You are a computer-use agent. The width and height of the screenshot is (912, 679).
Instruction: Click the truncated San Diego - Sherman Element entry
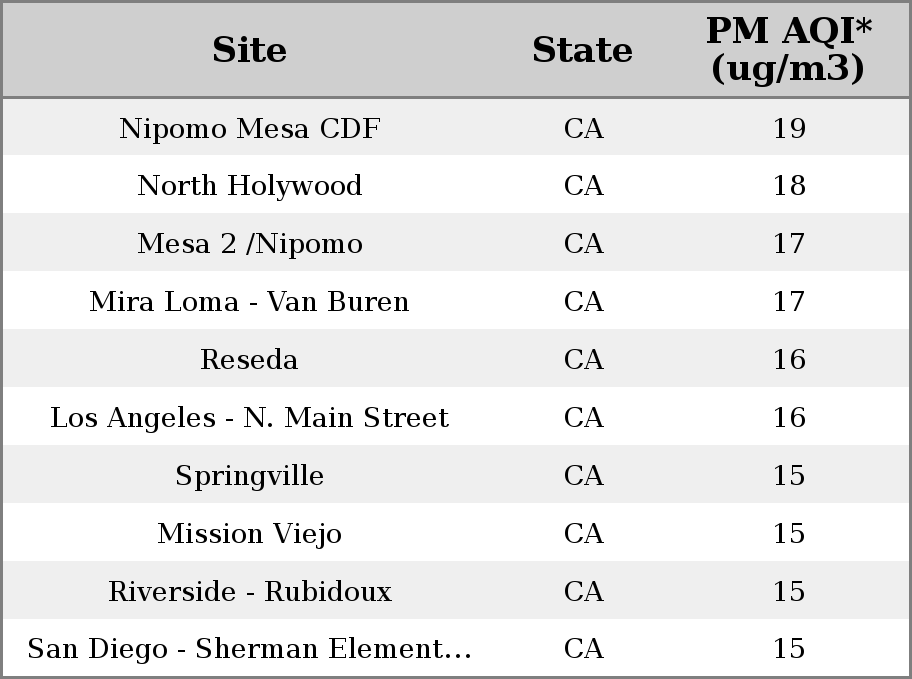click(x=250, y=649)
